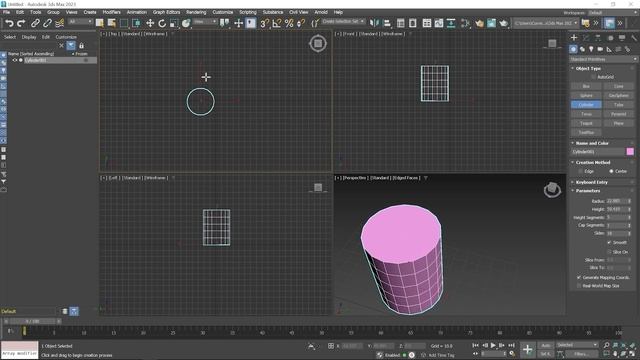
Task: Click the Mirror tool icon
Action: click(375, 23)
